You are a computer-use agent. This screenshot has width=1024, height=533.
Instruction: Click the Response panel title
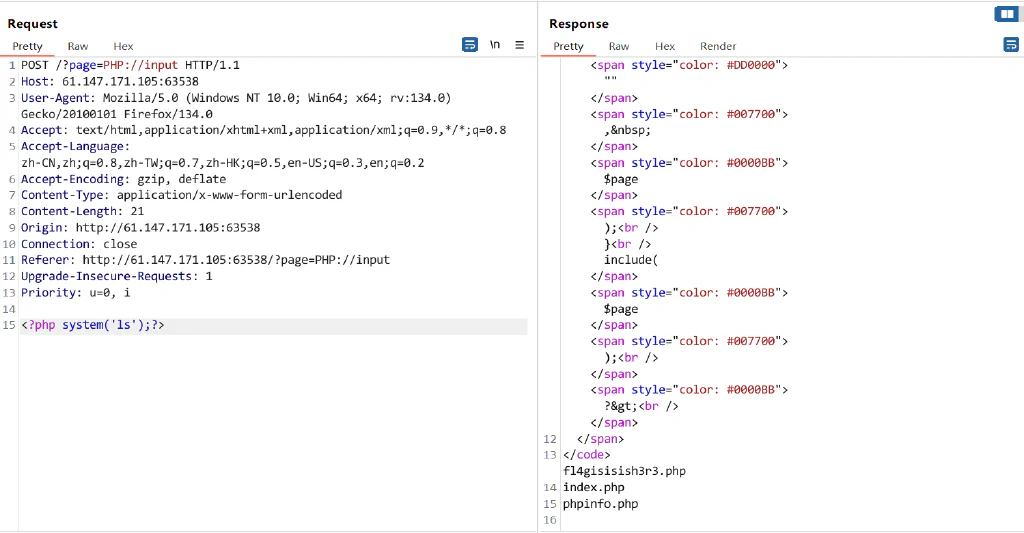coord(579,24)
